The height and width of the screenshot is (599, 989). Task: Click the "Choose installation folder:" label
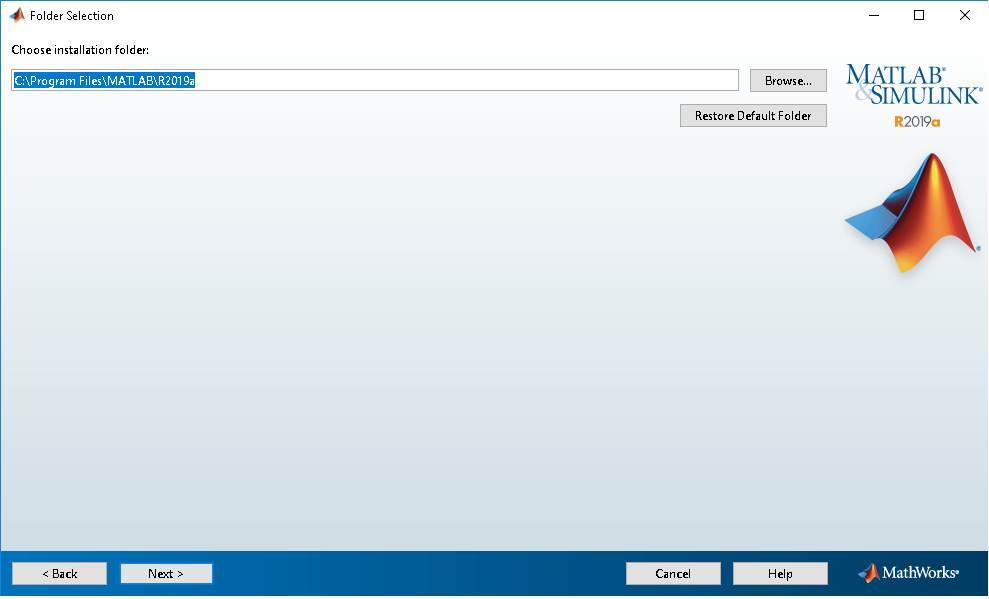[80, 50]
